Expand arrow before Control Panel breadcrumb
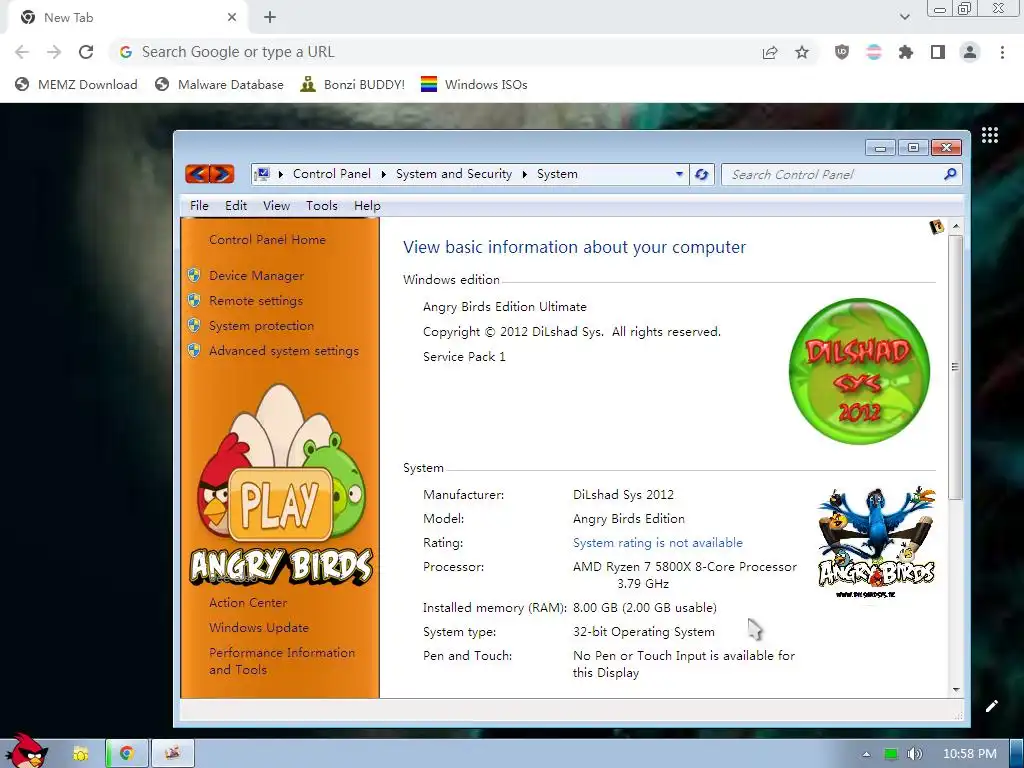The height and width of the screenshot is (768, 1024). 281,174
